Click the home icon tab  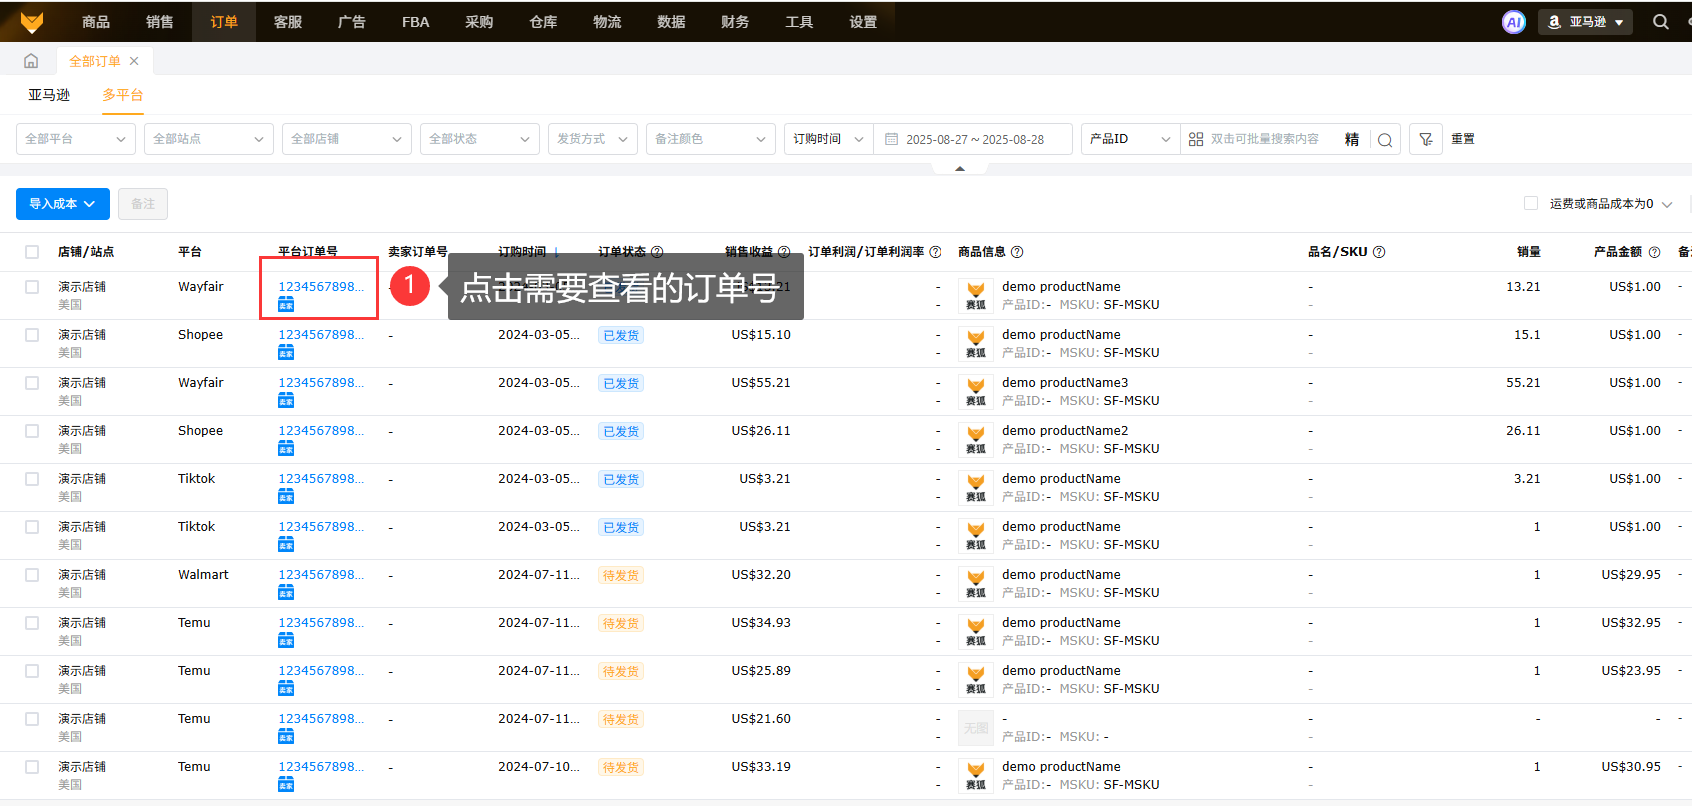coord(31,61)
